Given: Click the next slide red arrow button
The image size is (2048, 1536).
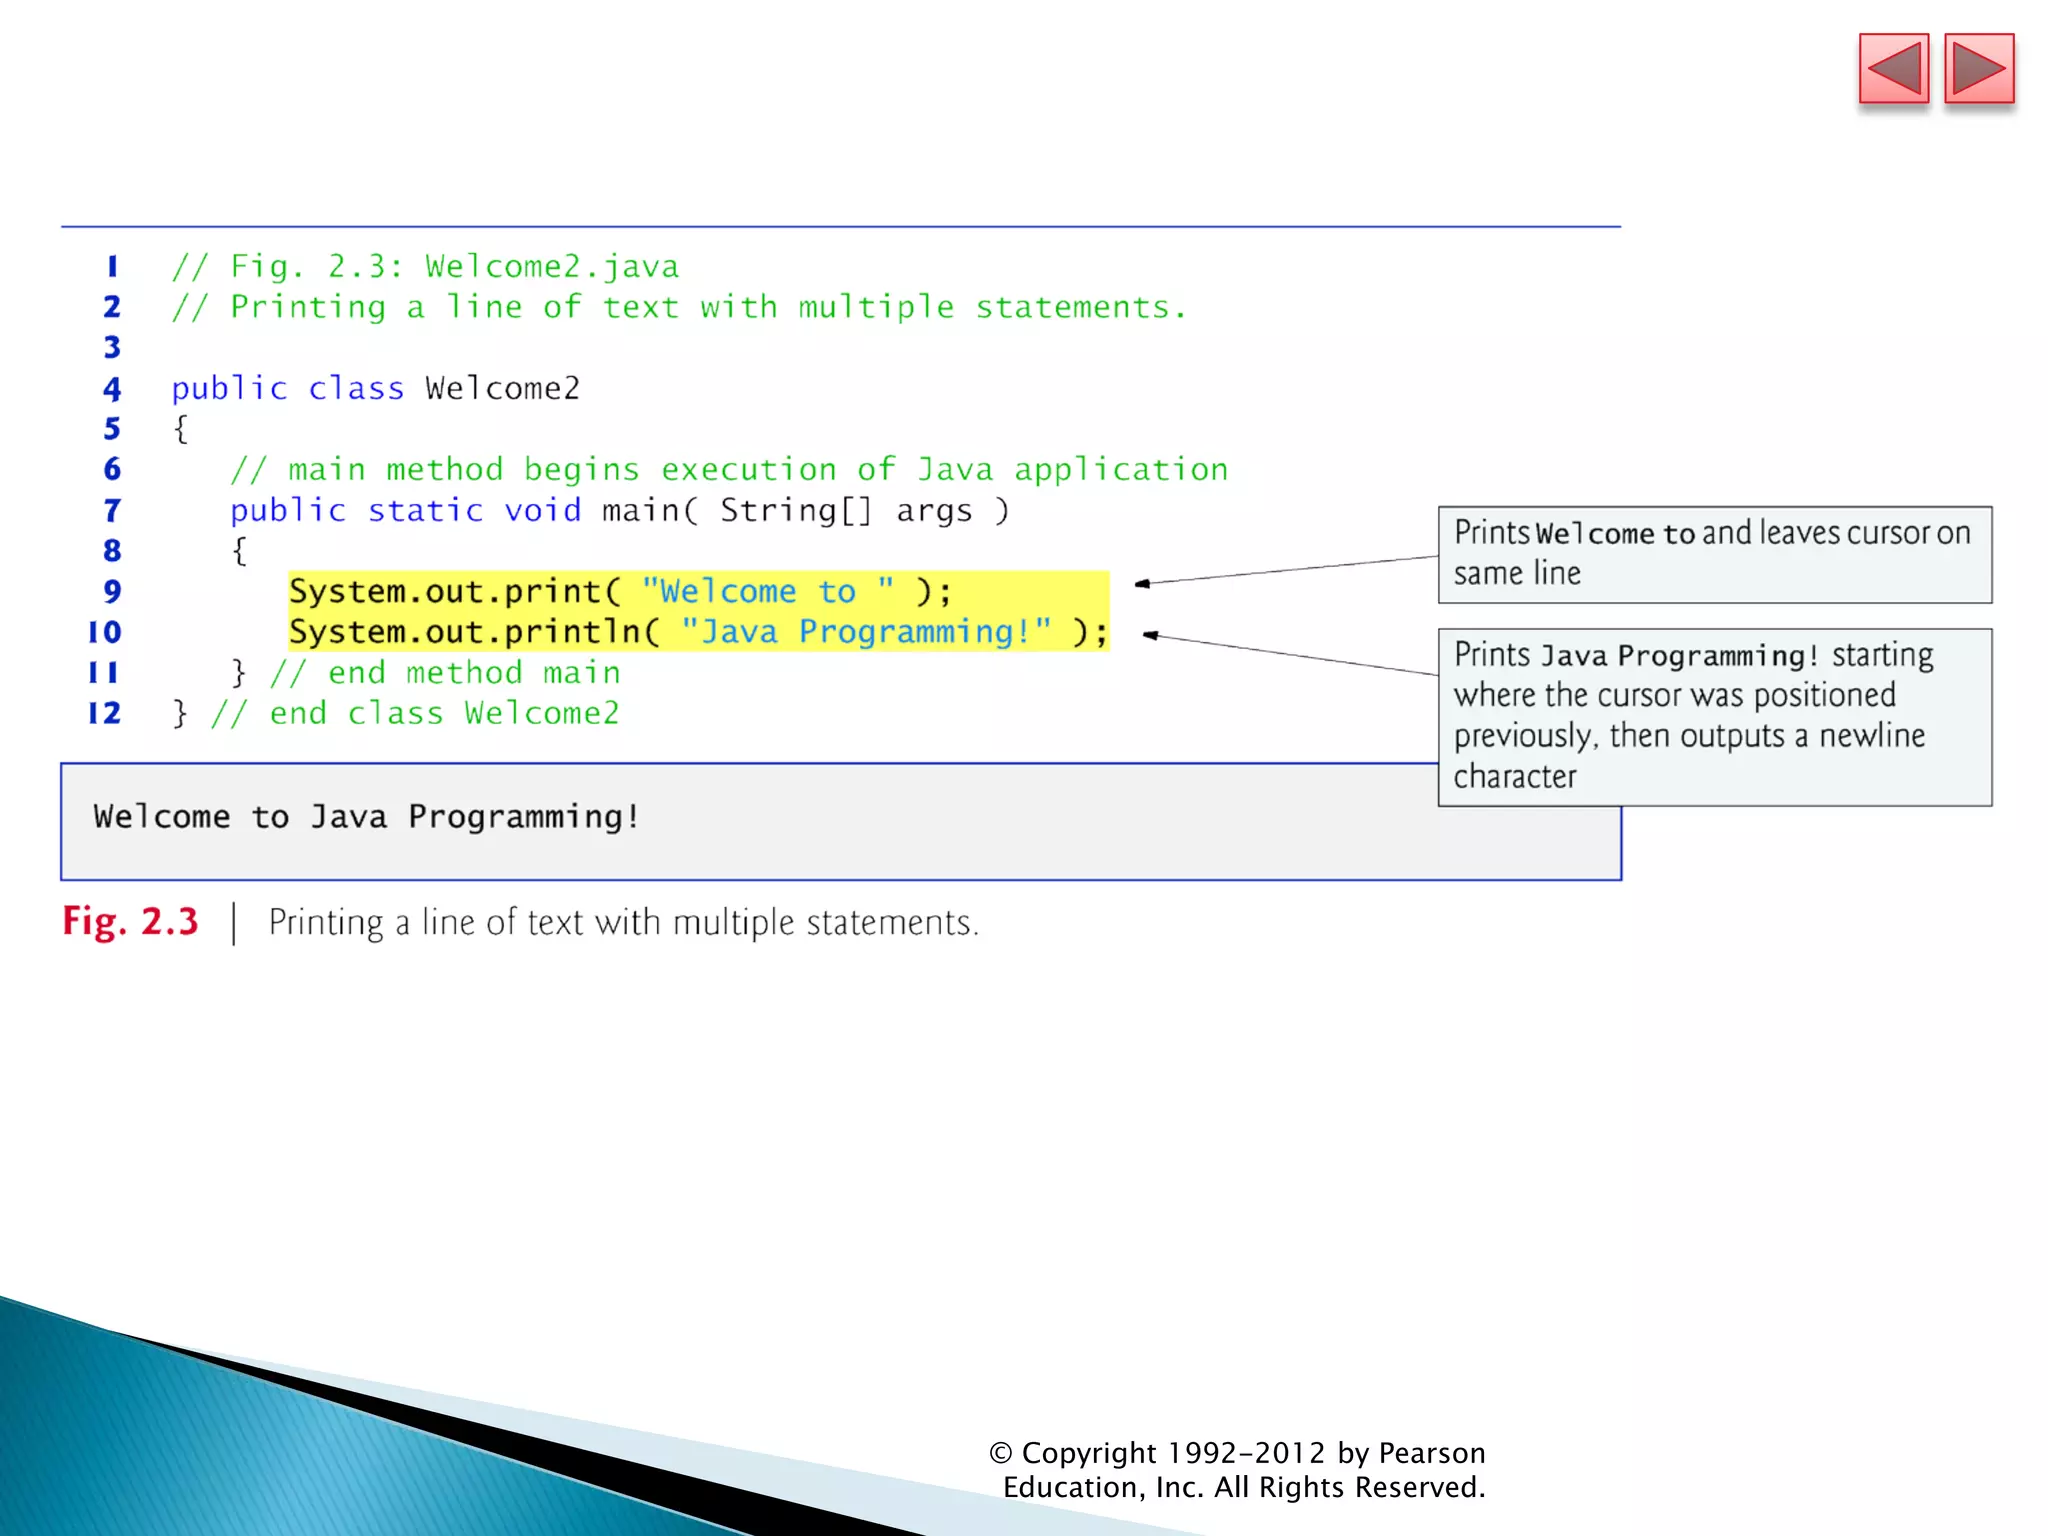Looking at the screenshot, I should click(x=1978, y=68).
